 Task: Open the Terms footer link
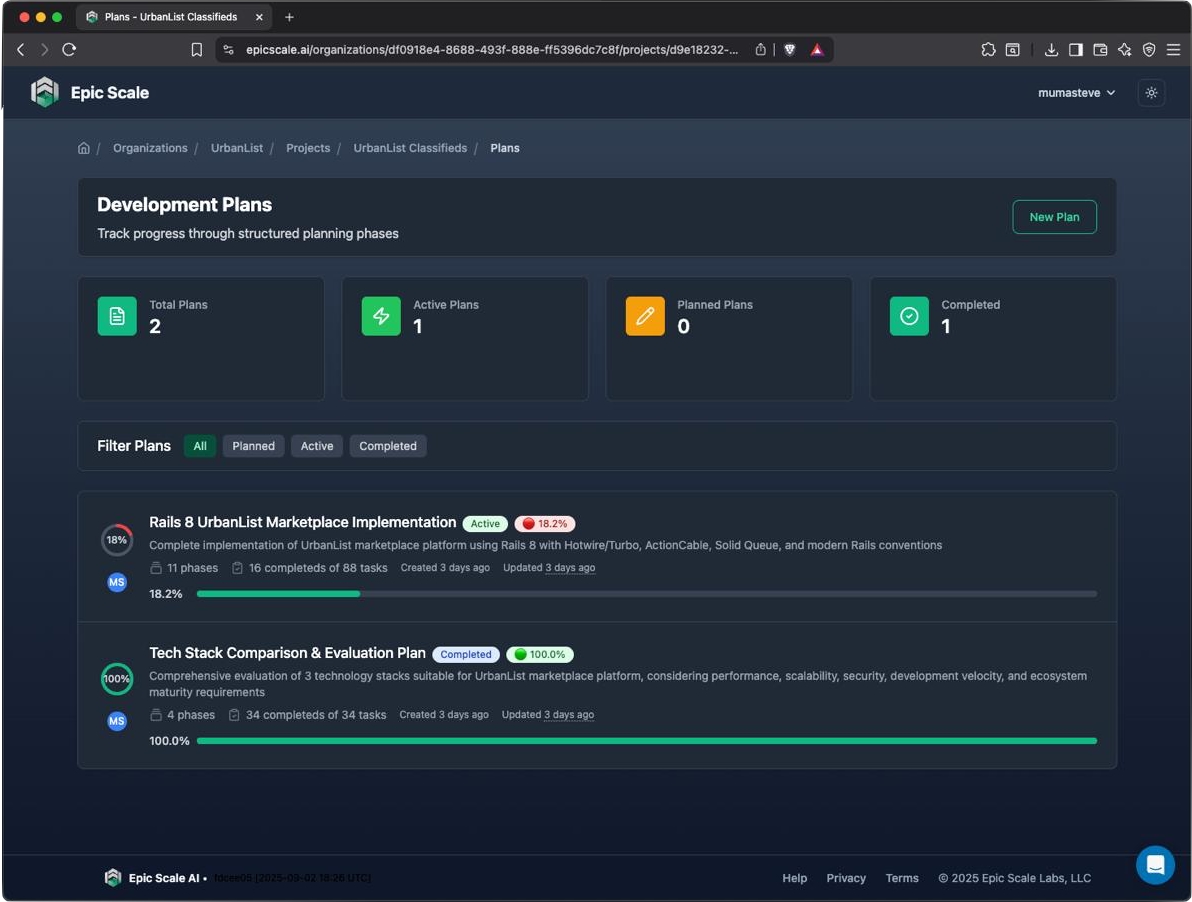[902, 878]
